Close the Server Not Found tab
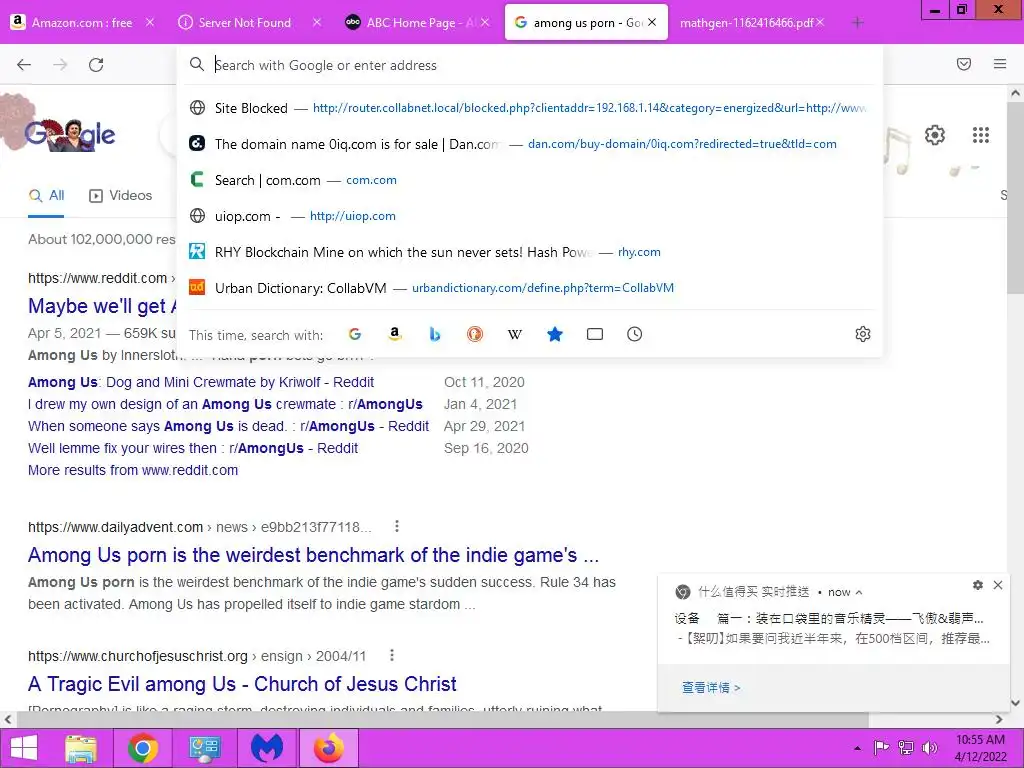 [x=317, y=22]
